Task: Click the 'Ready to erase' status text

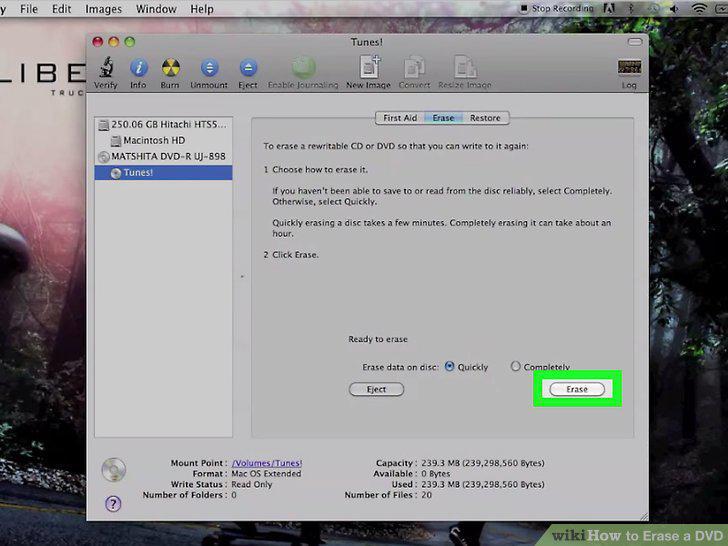Action: 378,339
